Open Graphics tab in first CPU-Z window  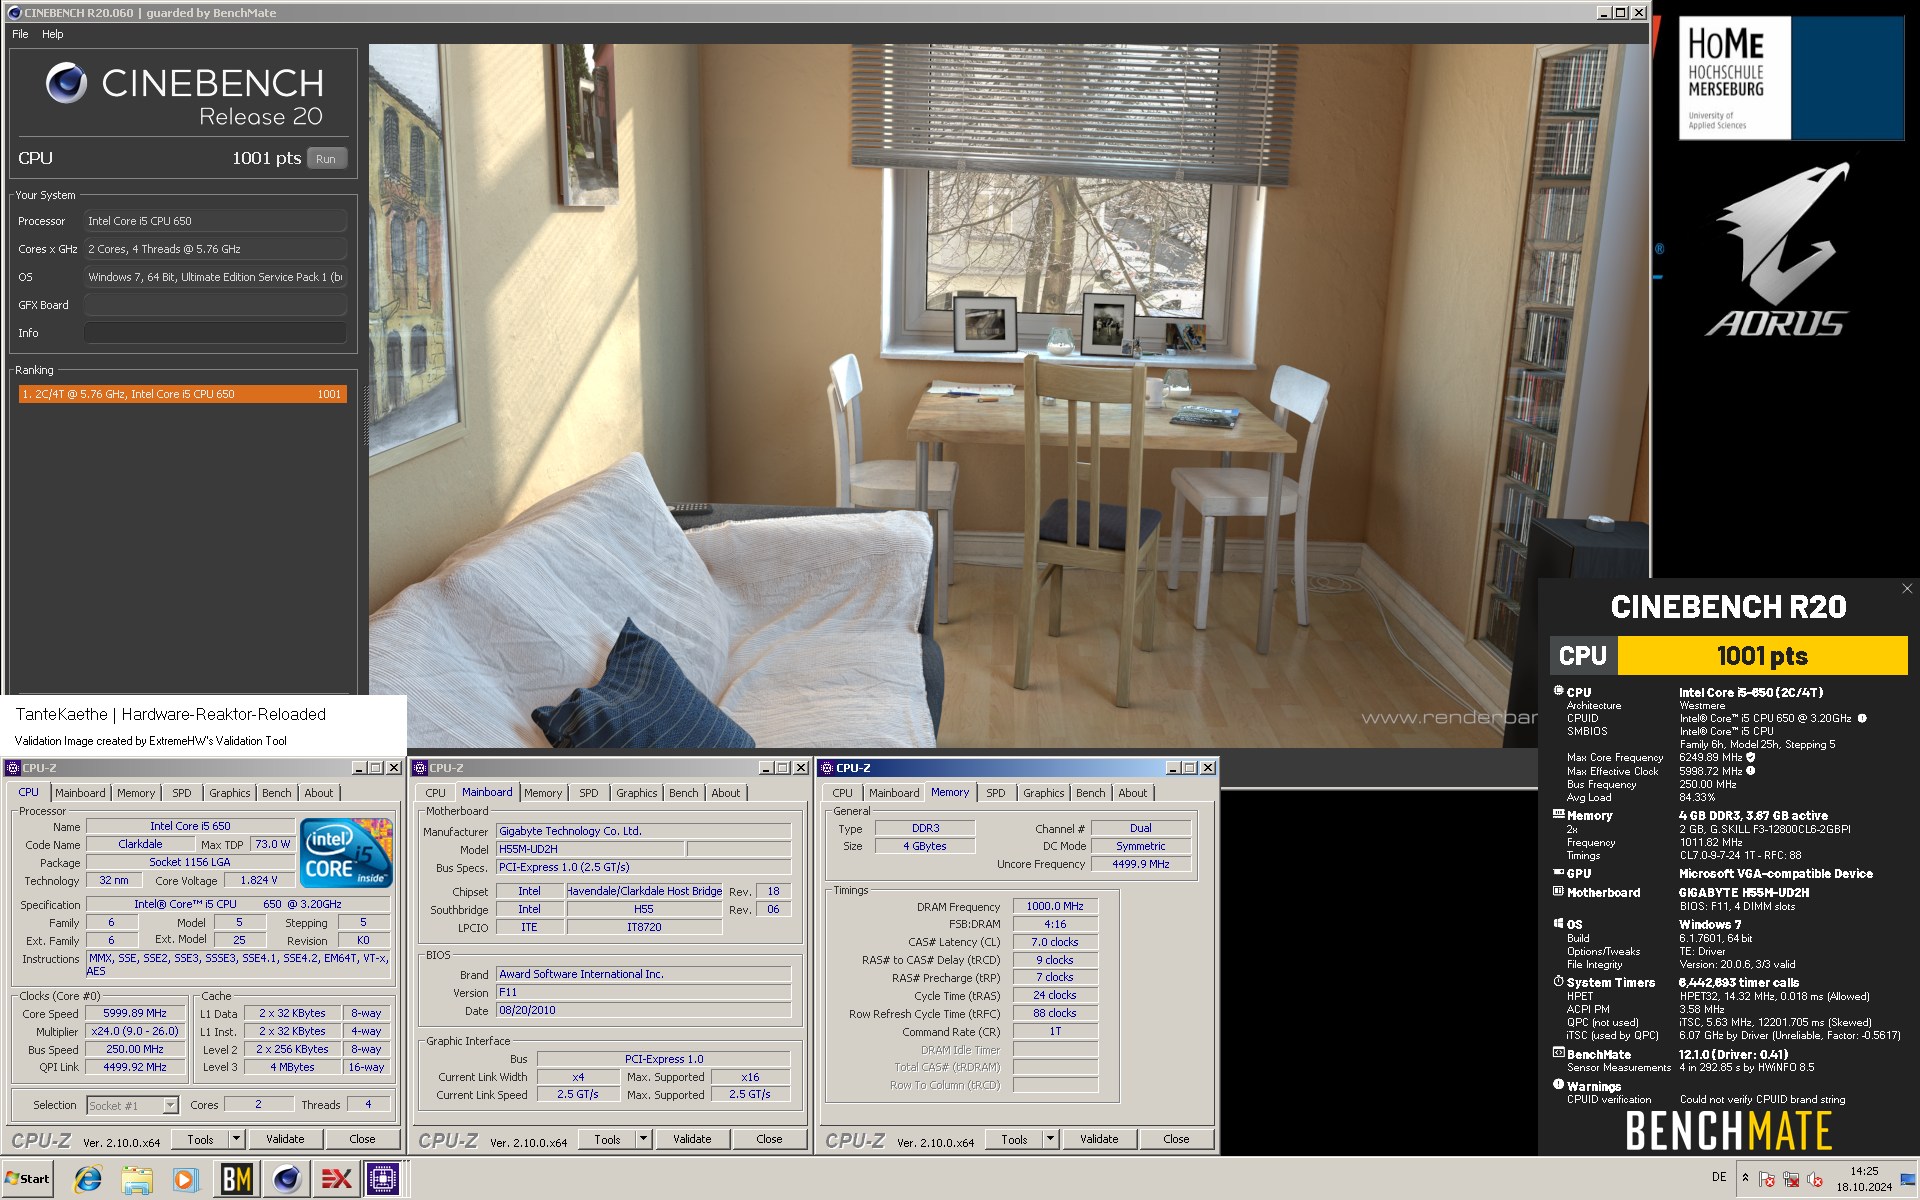[x=230, y=793]
